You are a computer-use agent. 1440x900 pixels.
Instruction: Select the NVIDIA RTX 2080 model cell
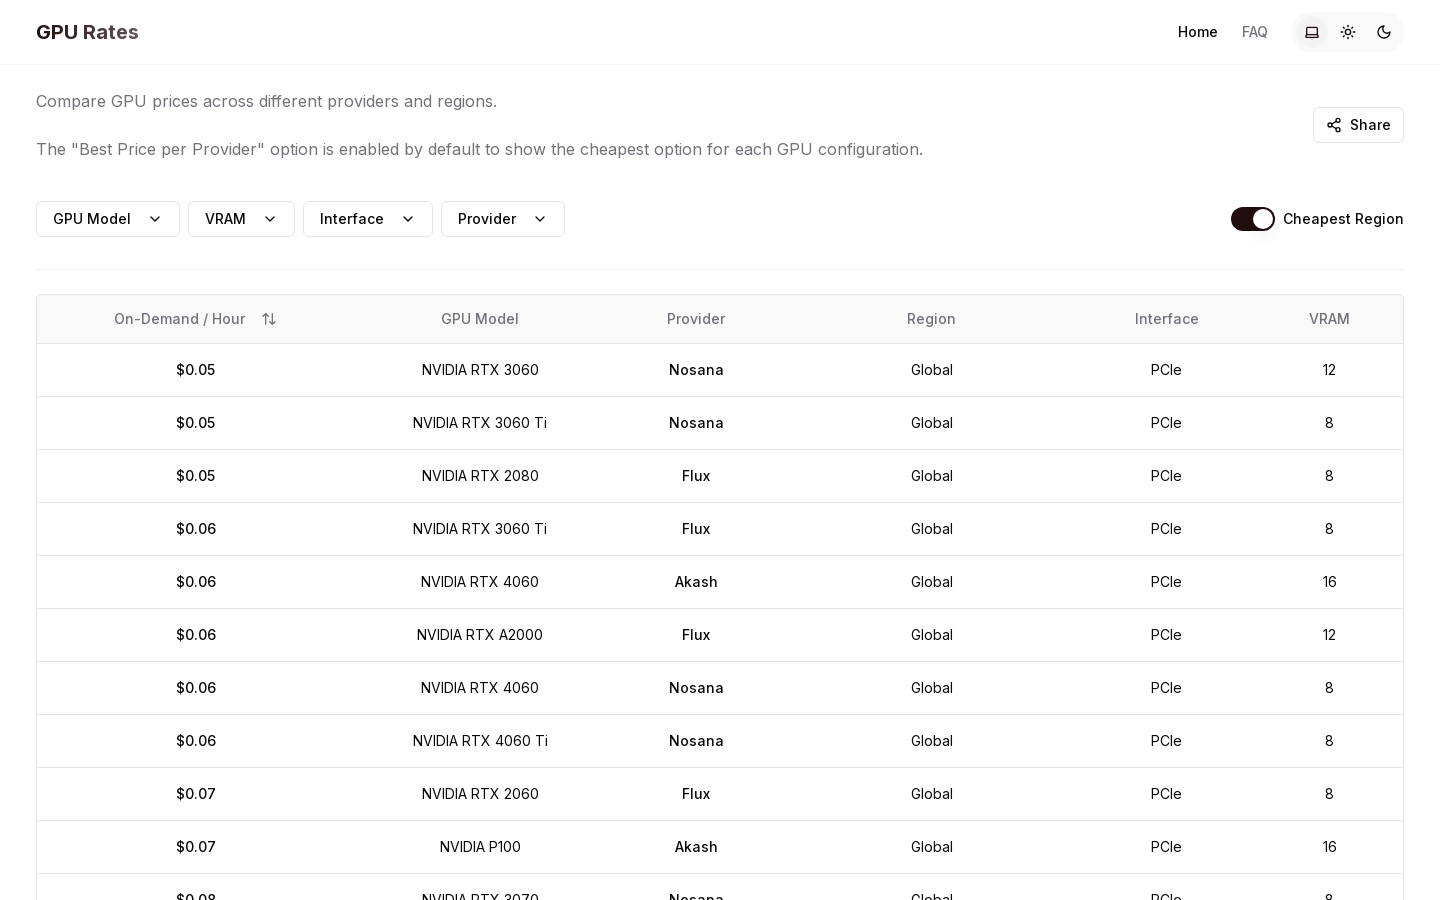coord(480,476)
